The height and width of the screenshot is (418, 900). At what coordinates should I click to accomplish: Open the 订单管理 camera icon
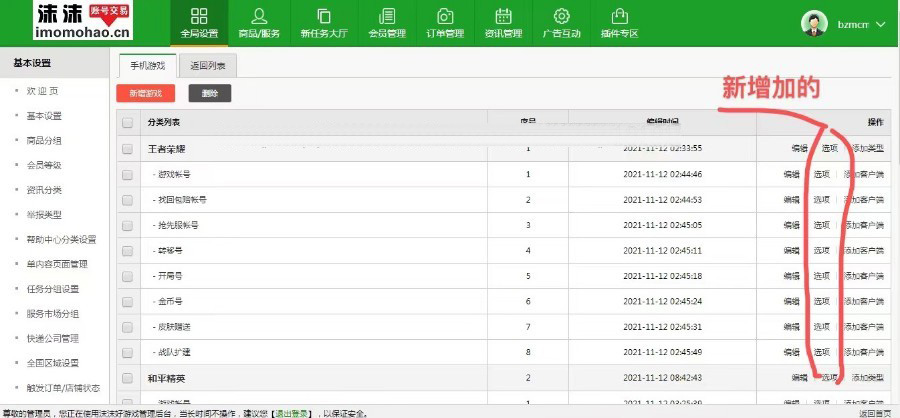445,17
